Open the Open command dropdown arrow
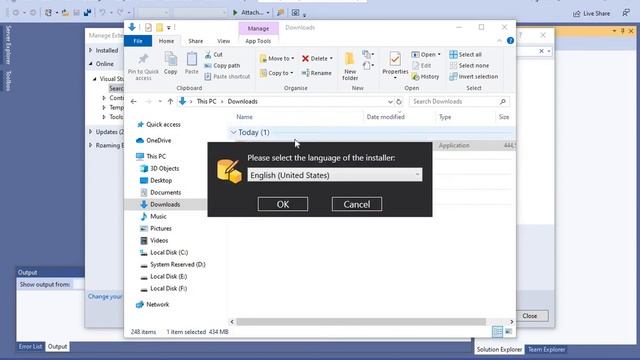This screenshot has width=640, height=360. (x=439, y=54)
